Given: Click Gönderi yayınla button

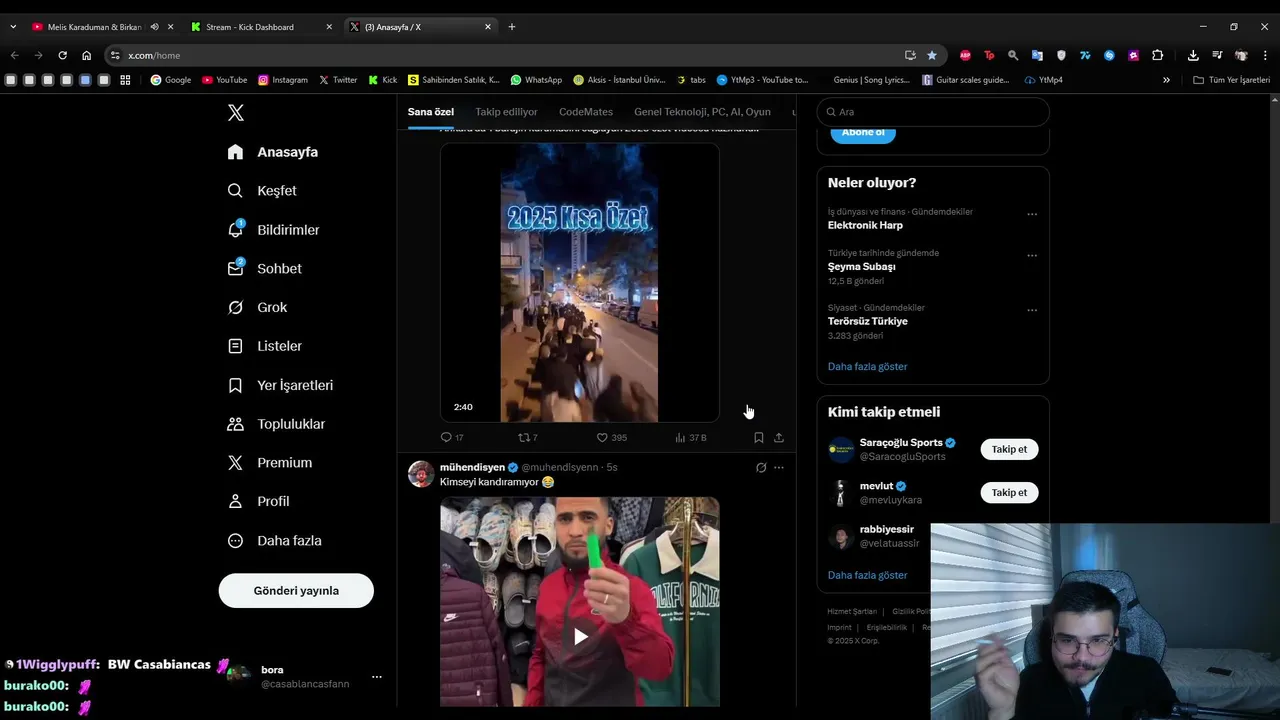Looking at the screenshot, I should (296, 591).
